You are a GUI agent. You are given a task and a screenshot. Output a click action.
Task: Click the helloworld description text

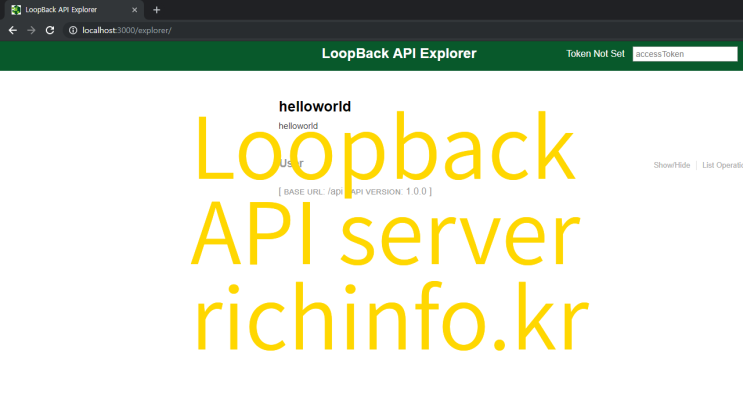298,126
